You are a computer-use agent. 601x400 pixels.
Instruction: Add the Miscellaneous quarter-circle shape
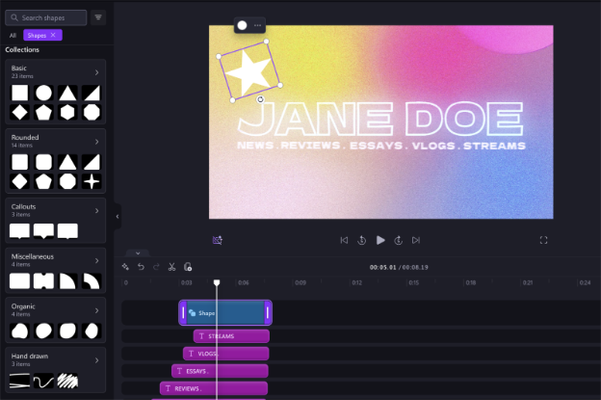click(x=67, y=281)
